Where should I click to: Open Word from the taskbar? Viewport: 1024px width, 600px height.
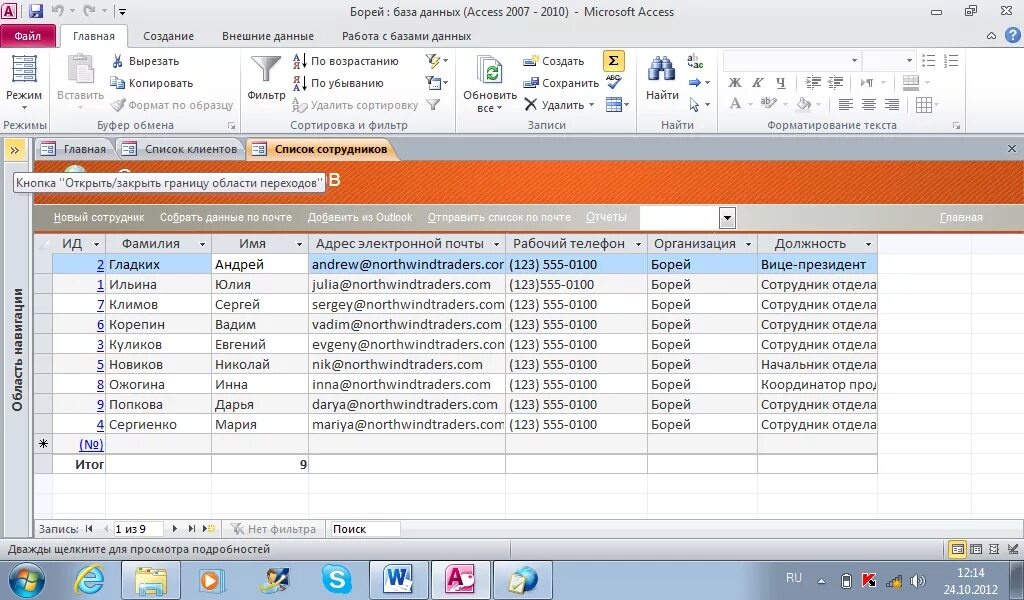click(398, 579)
